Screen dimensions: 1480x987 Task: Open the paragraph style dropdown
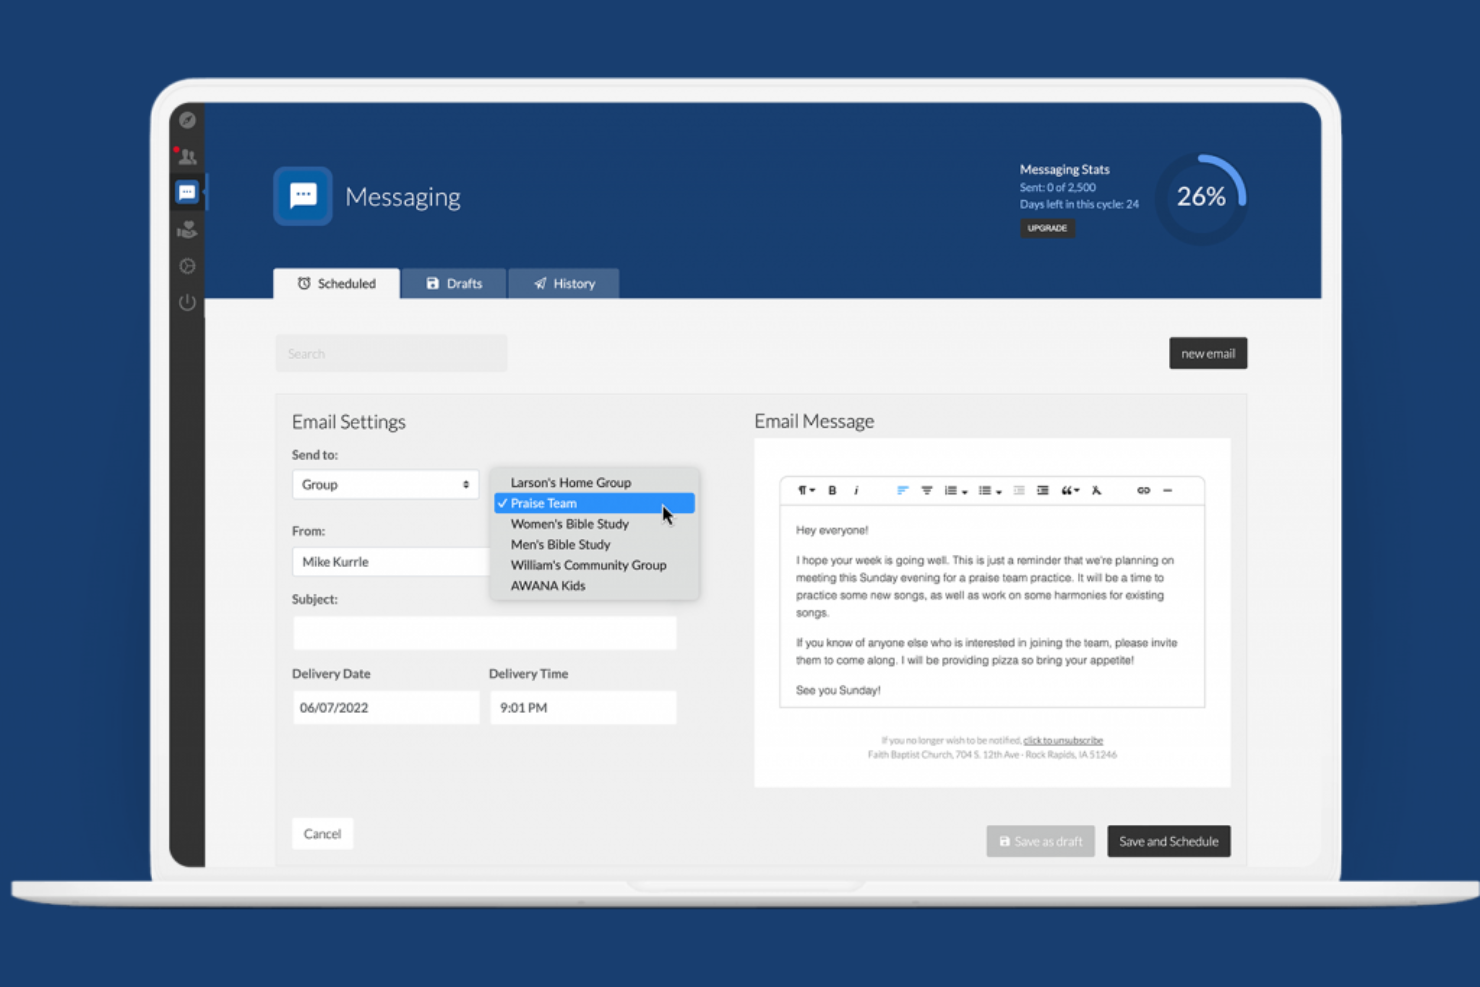[806, 490]
